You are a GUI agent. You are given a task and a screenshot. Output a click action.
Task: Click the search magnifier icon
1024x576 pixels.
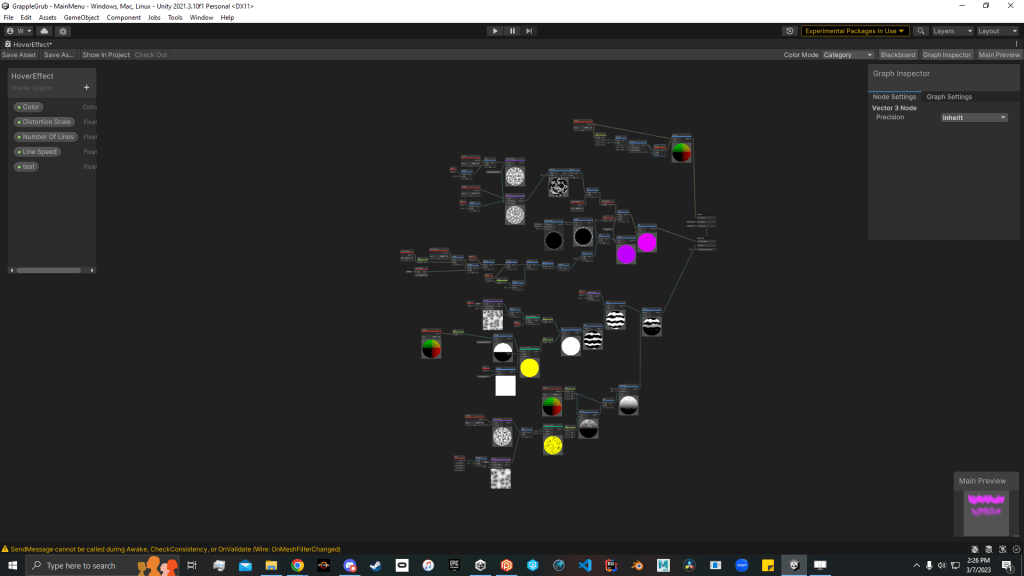tap(921, 31)
